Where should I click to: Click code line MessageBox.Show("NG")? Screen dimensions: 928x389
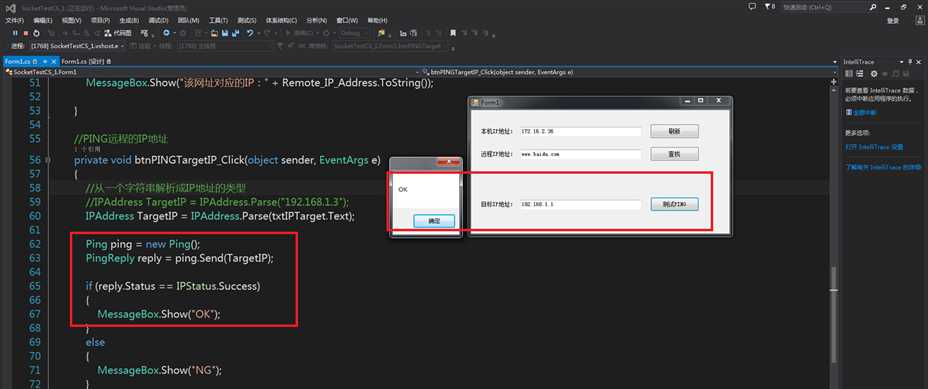159,370
